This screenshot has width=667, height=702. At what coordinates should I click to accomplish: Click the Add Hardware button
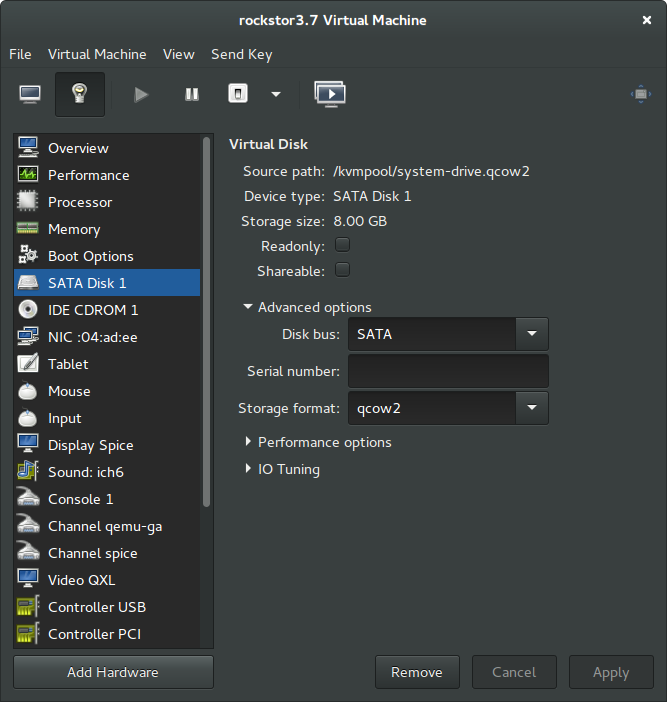coord(113,673)
